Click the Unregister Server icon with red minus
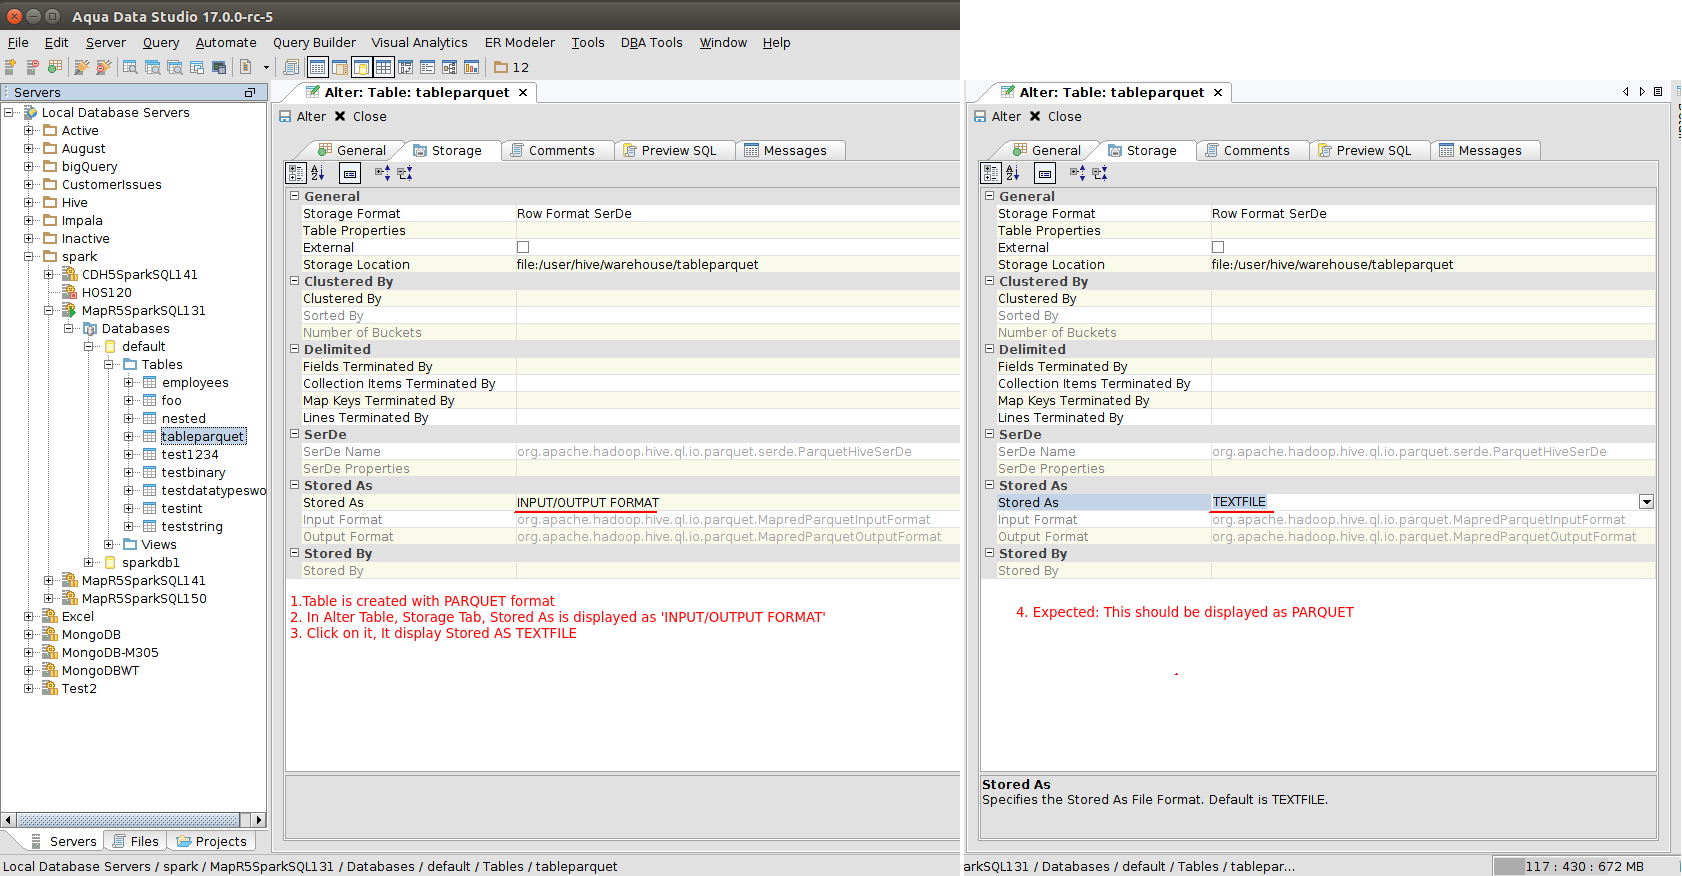 [x=33, y=67]
